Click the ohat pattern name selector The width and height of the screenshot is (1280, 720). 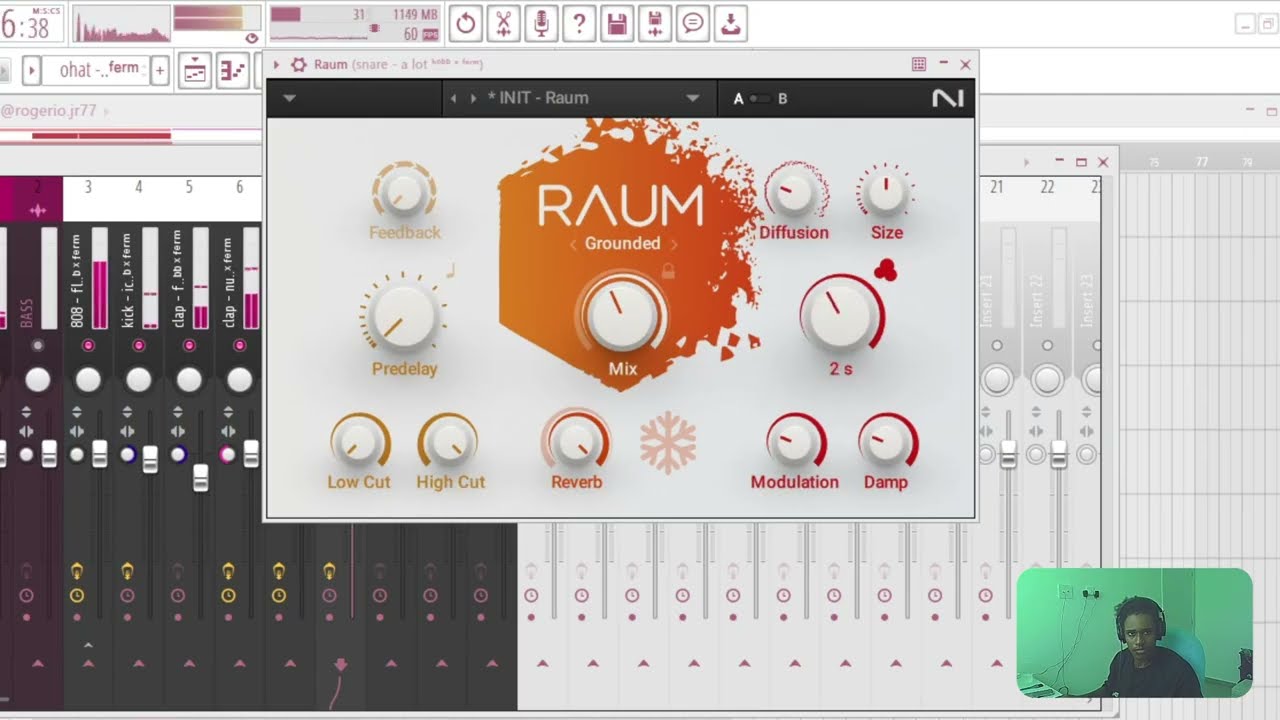[x=98, y=71]
